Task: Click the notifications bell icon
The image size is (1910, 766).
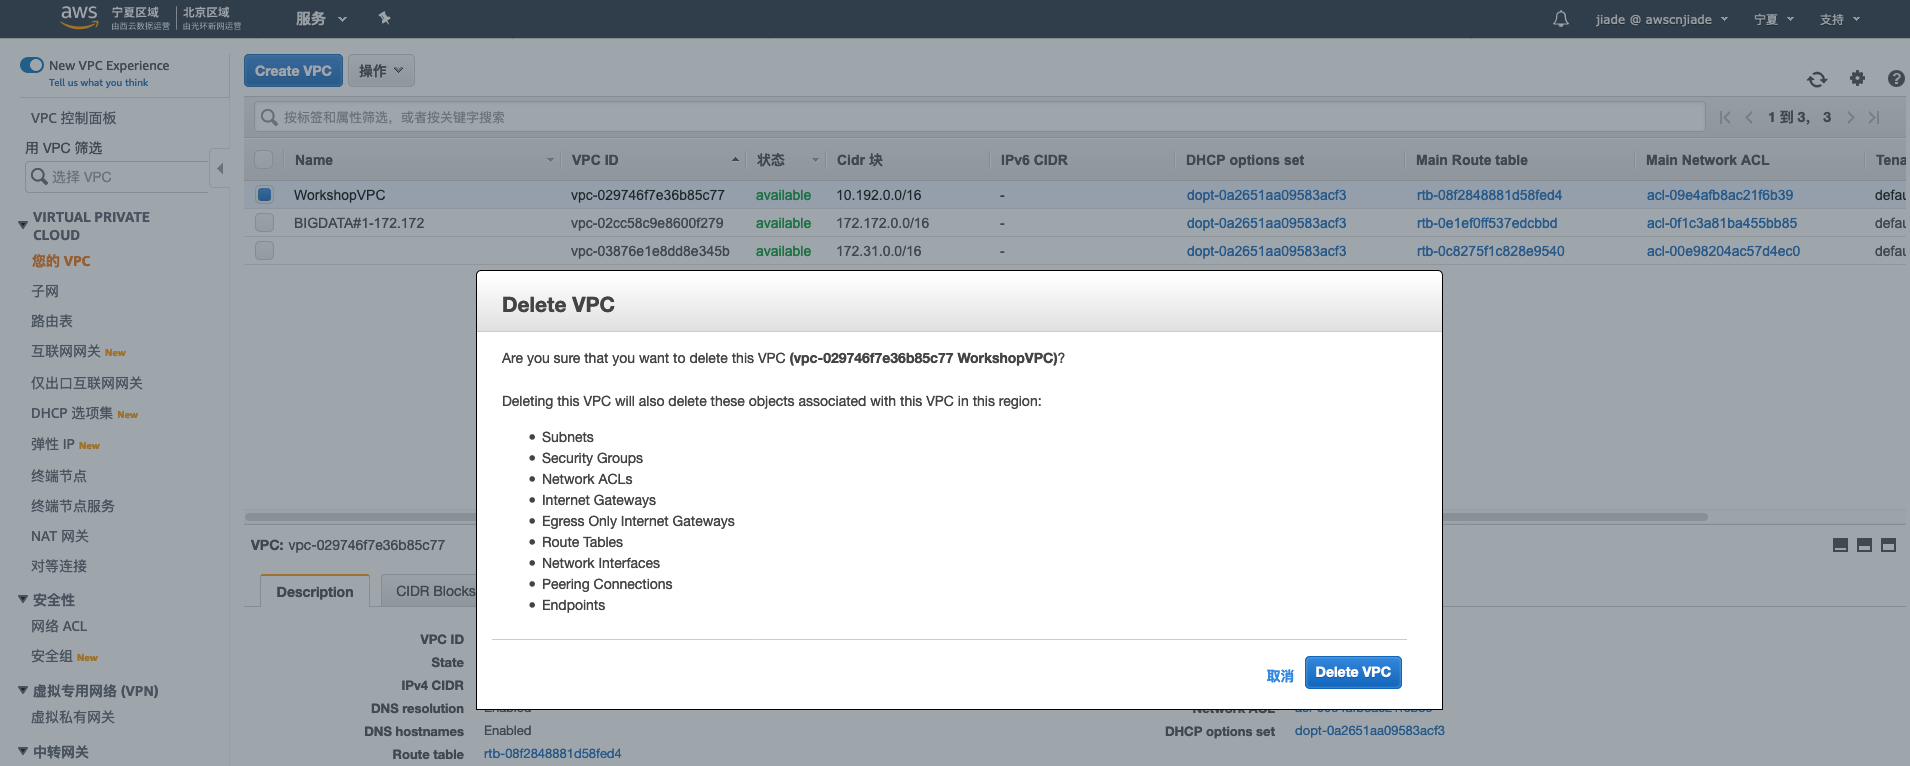Action: (1560, 19)
